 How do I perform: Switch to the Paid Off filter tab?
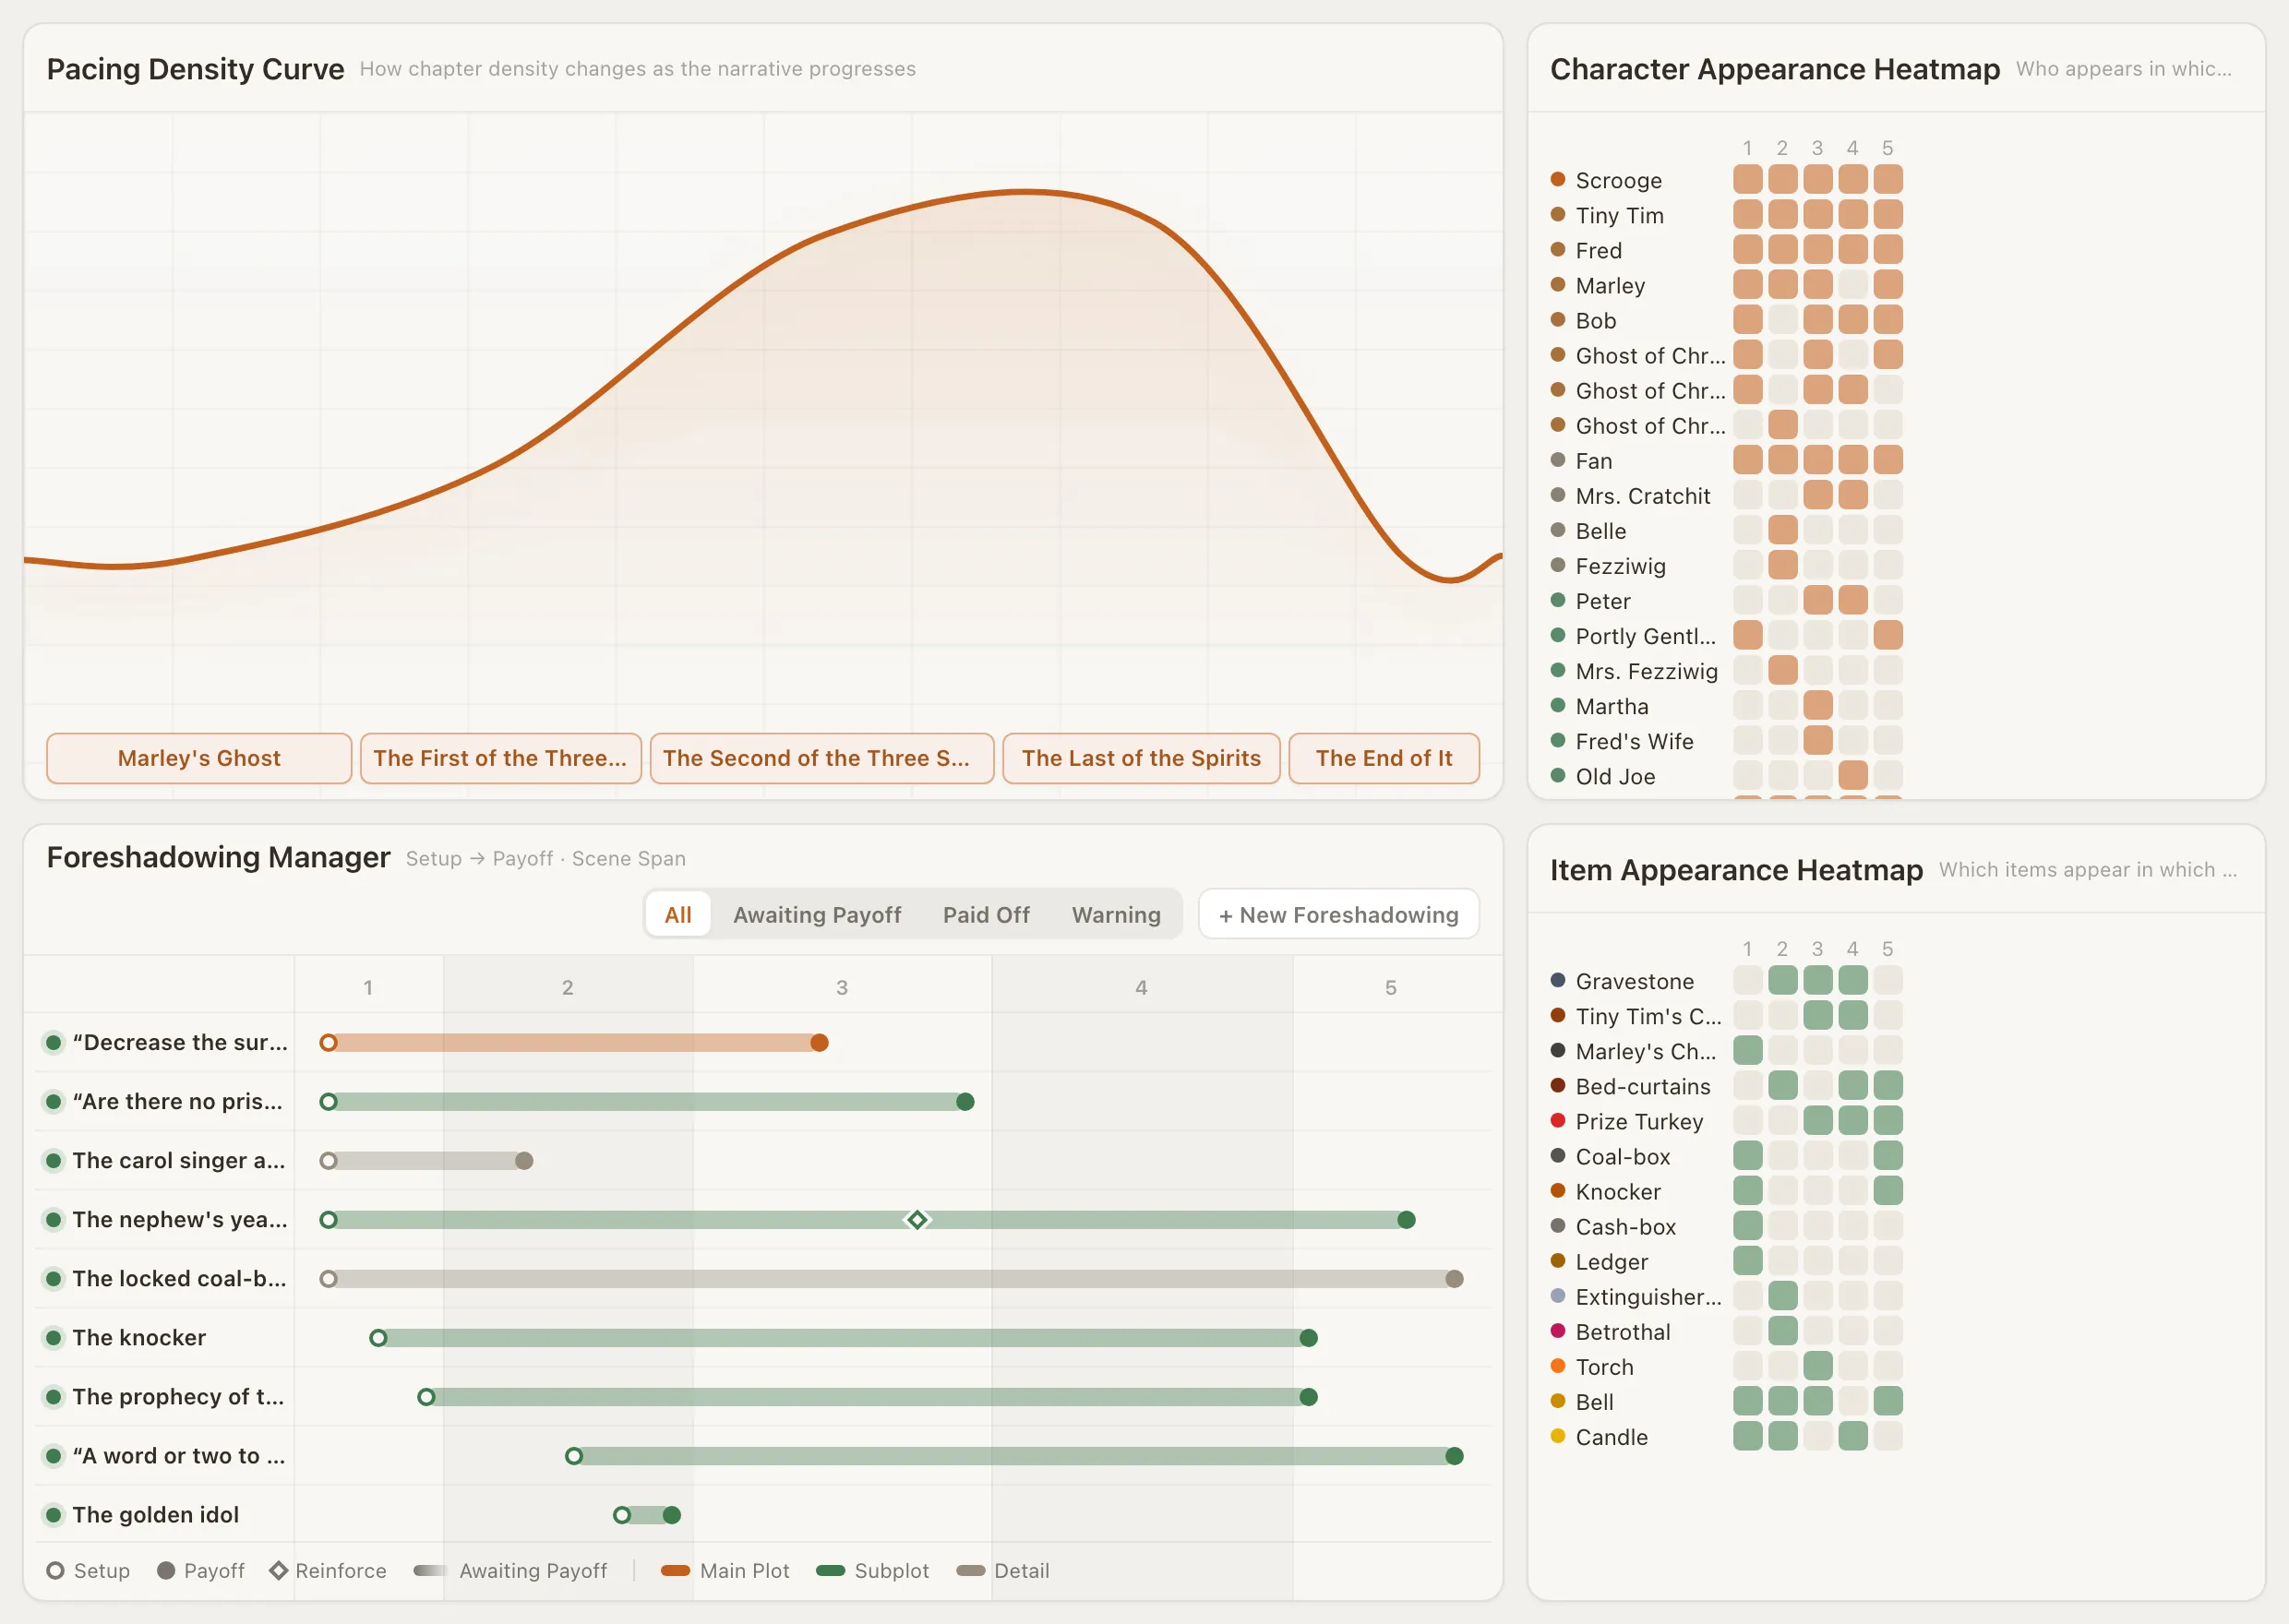coord(986,914)
